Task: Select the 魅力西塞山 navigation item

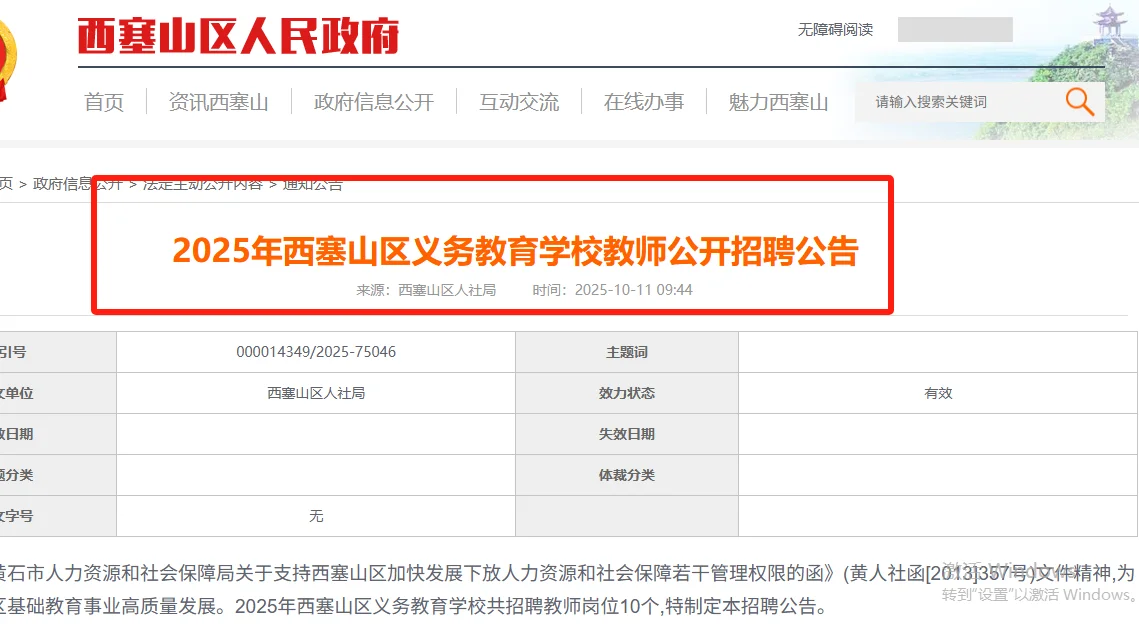Action: click(777, 101)
